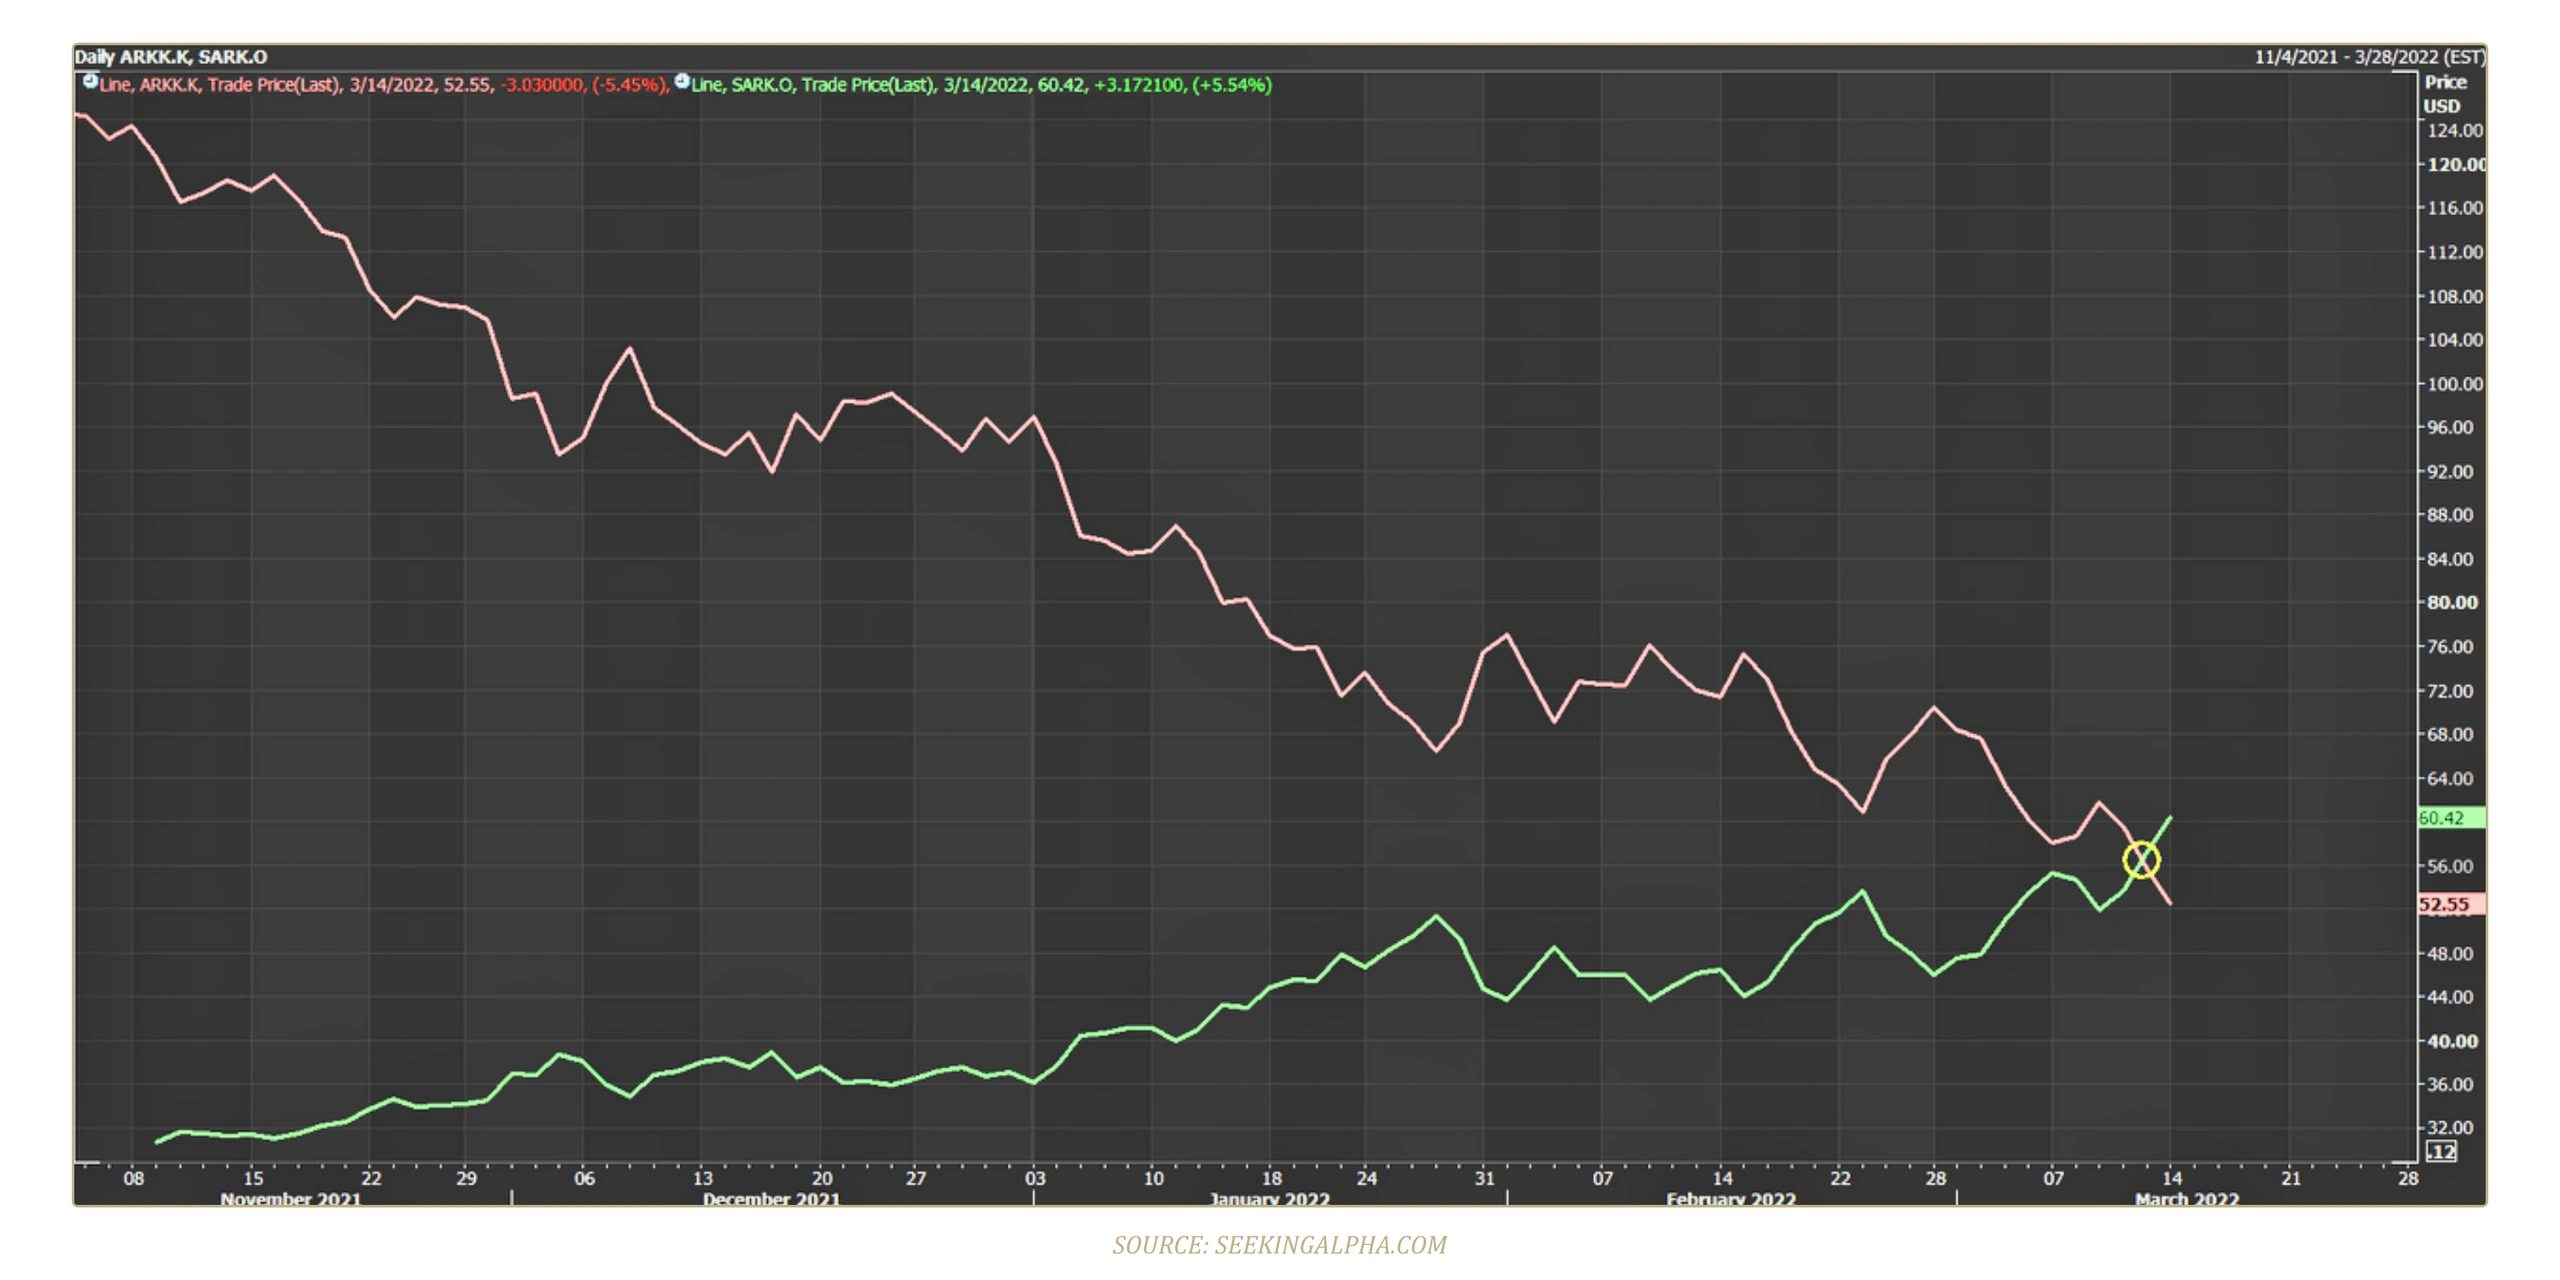Viewport: 2560px width, 1280px height.
Task: Click the 80.00 price axis label
Action: (x=2452, y=603)
